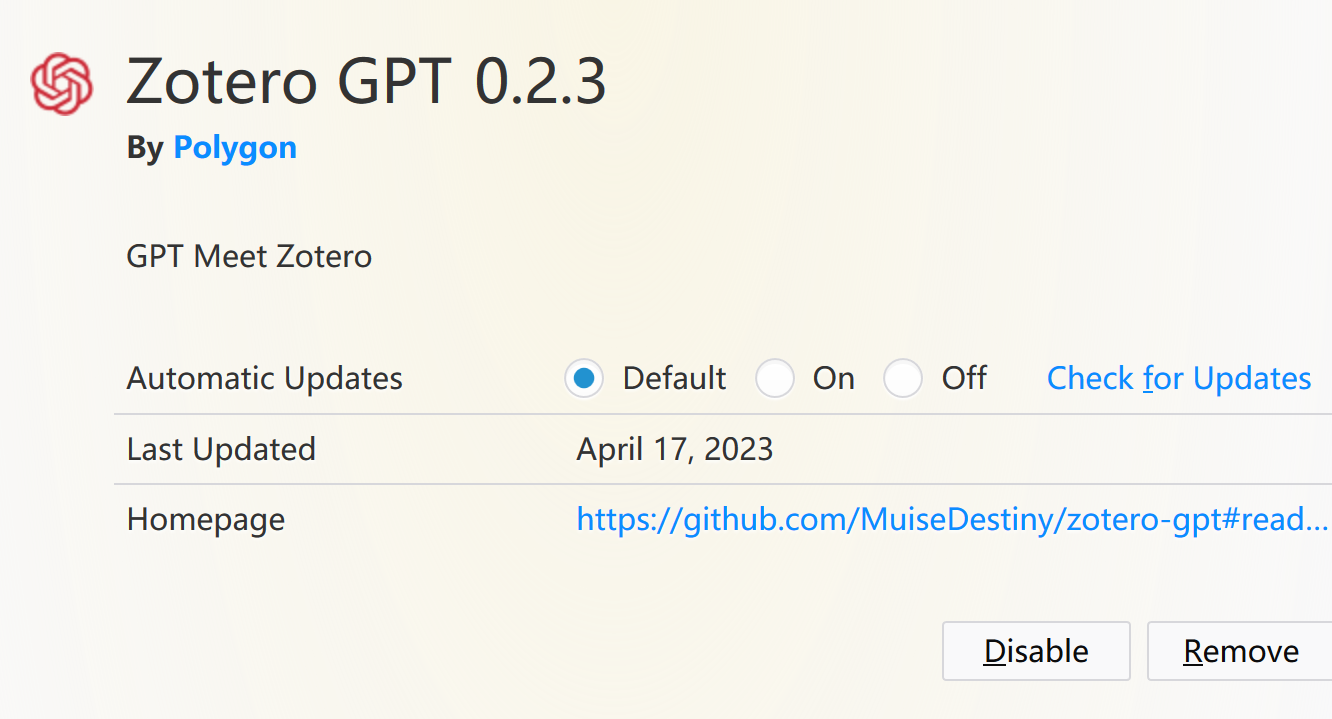Screen dimensions: 1332x719
Task: Select the OpenAI logo beside the title
Action: pyautogui.click(x=61, y=84)
